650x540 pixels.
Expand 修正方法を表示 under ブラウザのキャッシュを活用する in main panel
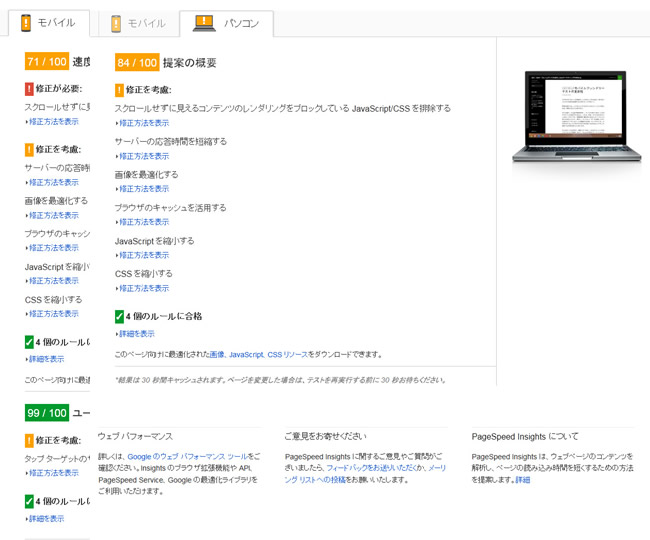143,222
